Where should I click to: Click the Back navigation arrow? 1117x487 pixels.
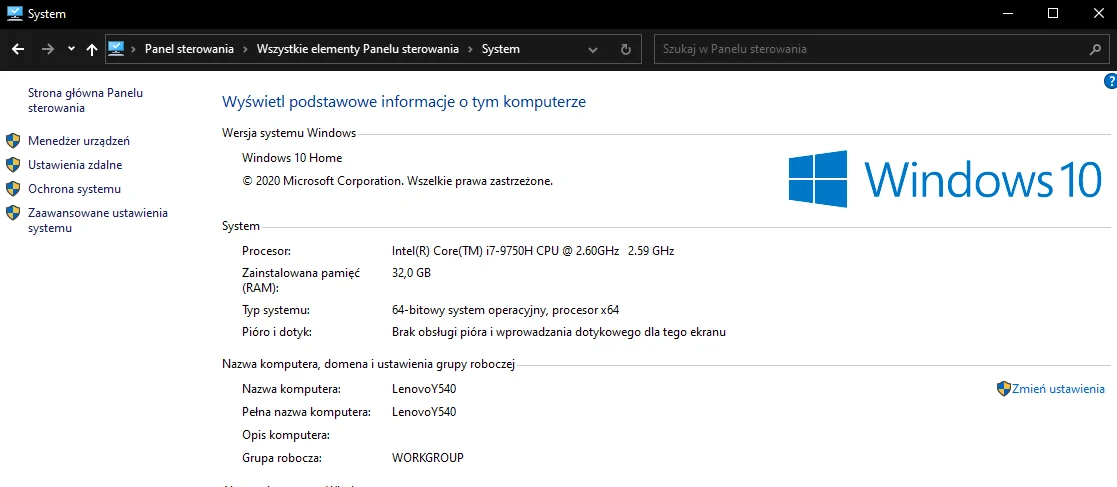18,49
